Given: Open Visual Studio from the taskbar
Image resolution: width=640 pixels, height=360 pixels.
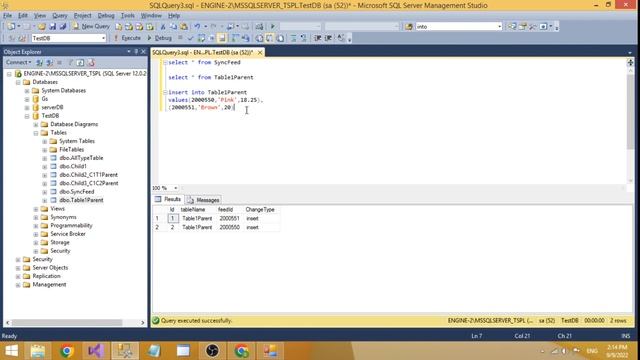Looking at the screenshot, I should click(x=95, y=351).
